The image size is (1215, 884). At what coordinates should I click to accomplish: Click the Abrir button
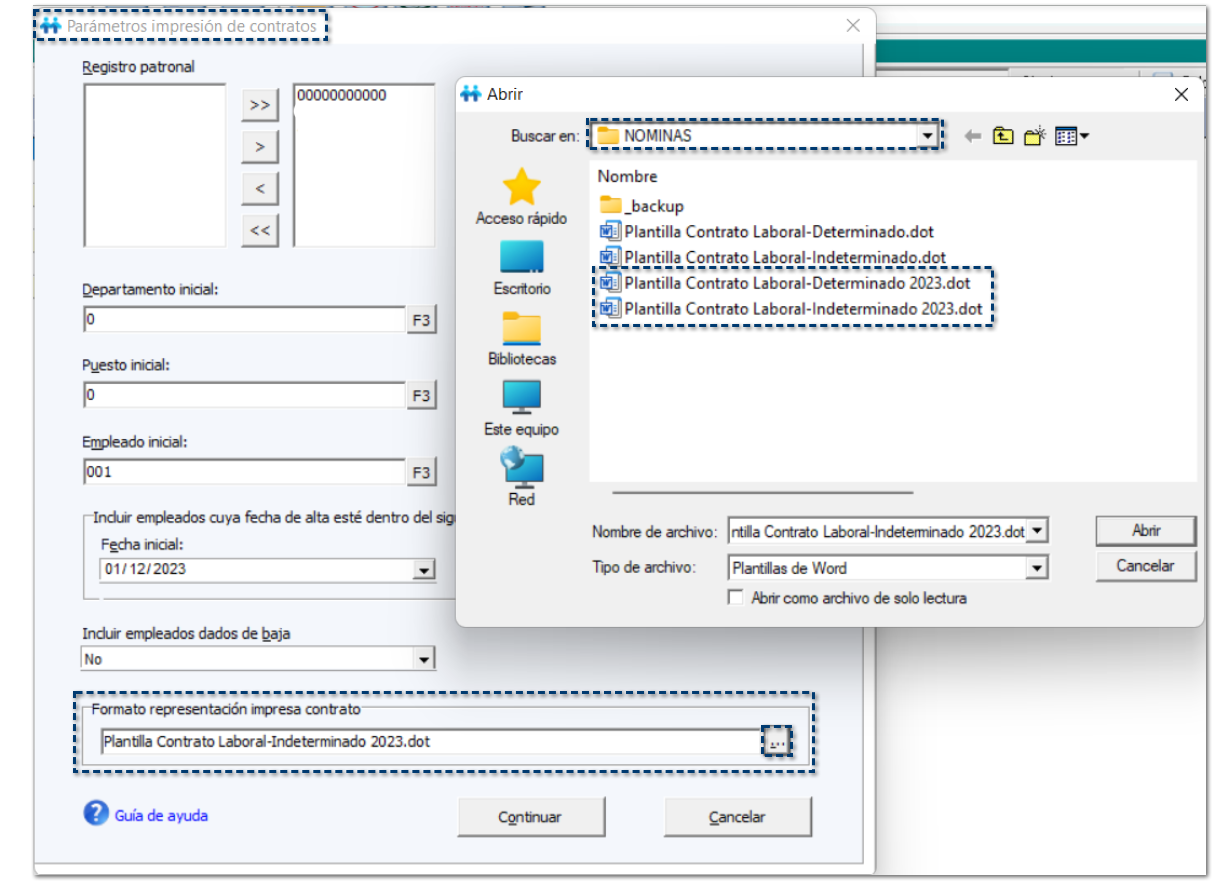(x=1145, y=531)
